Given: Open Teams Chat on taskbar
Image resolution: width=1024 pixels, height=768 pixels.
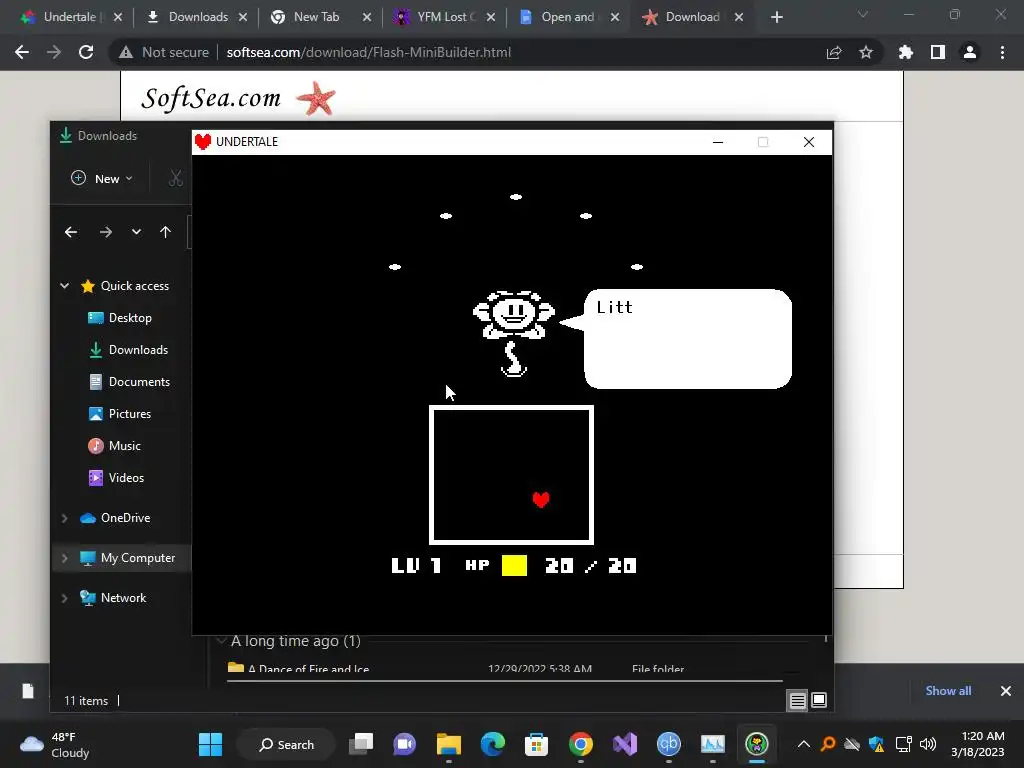Looking at the screenshot, I should click(404, 744).
